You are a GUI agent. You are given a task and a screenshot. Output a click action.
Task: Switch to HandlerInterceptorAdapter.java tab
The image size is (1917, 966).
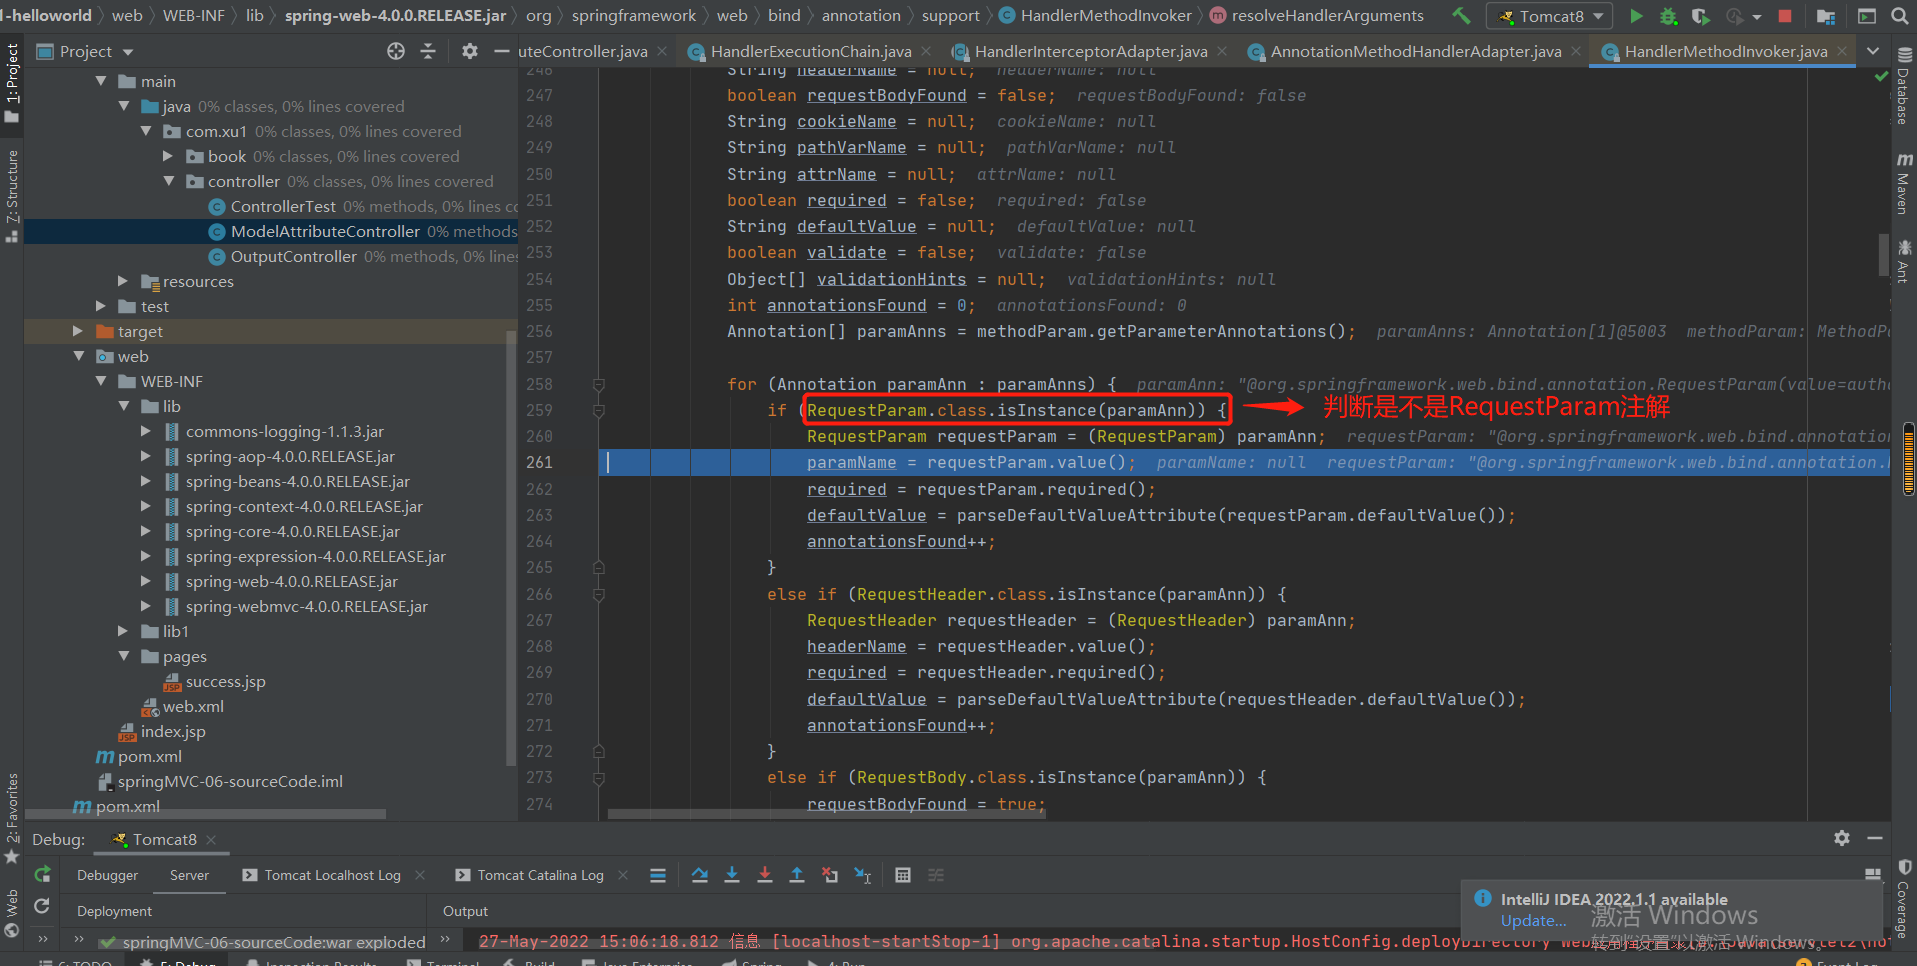pyautogui.click(x=1090, y=51)
